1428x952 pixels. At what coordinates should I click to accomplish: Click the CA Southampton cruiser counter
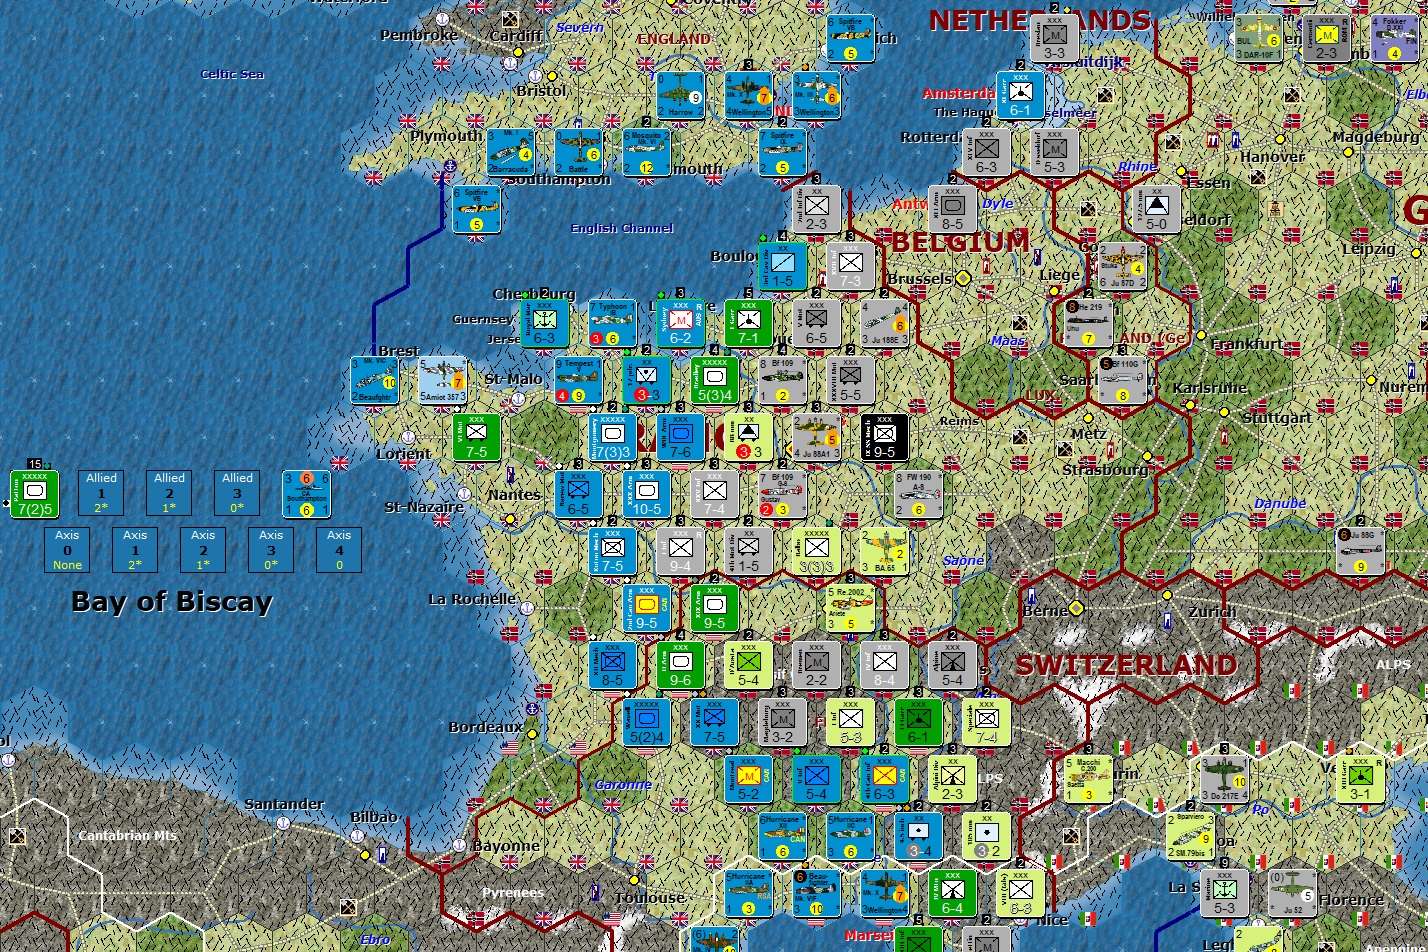(x=307, y=493)
